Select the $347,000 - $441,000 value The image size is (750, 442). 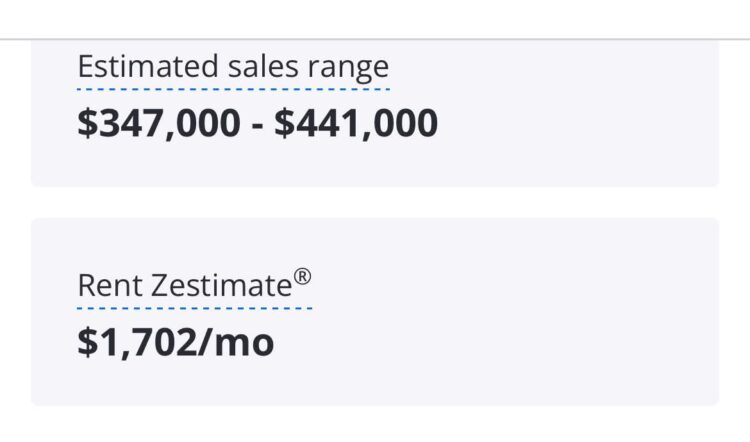(257, 123)
